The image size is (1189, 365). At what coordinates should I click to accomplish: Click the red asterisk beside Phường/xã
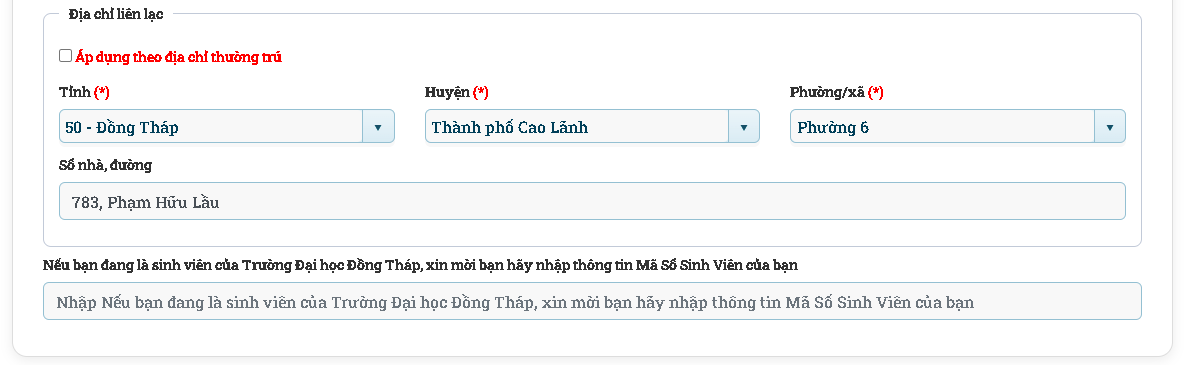[x=876, y=93]
